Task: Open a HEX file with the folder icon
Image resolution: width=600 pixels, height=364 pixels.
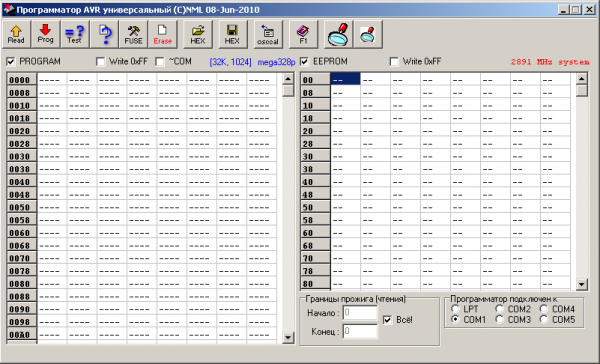Action: click(x=198, y=34)
